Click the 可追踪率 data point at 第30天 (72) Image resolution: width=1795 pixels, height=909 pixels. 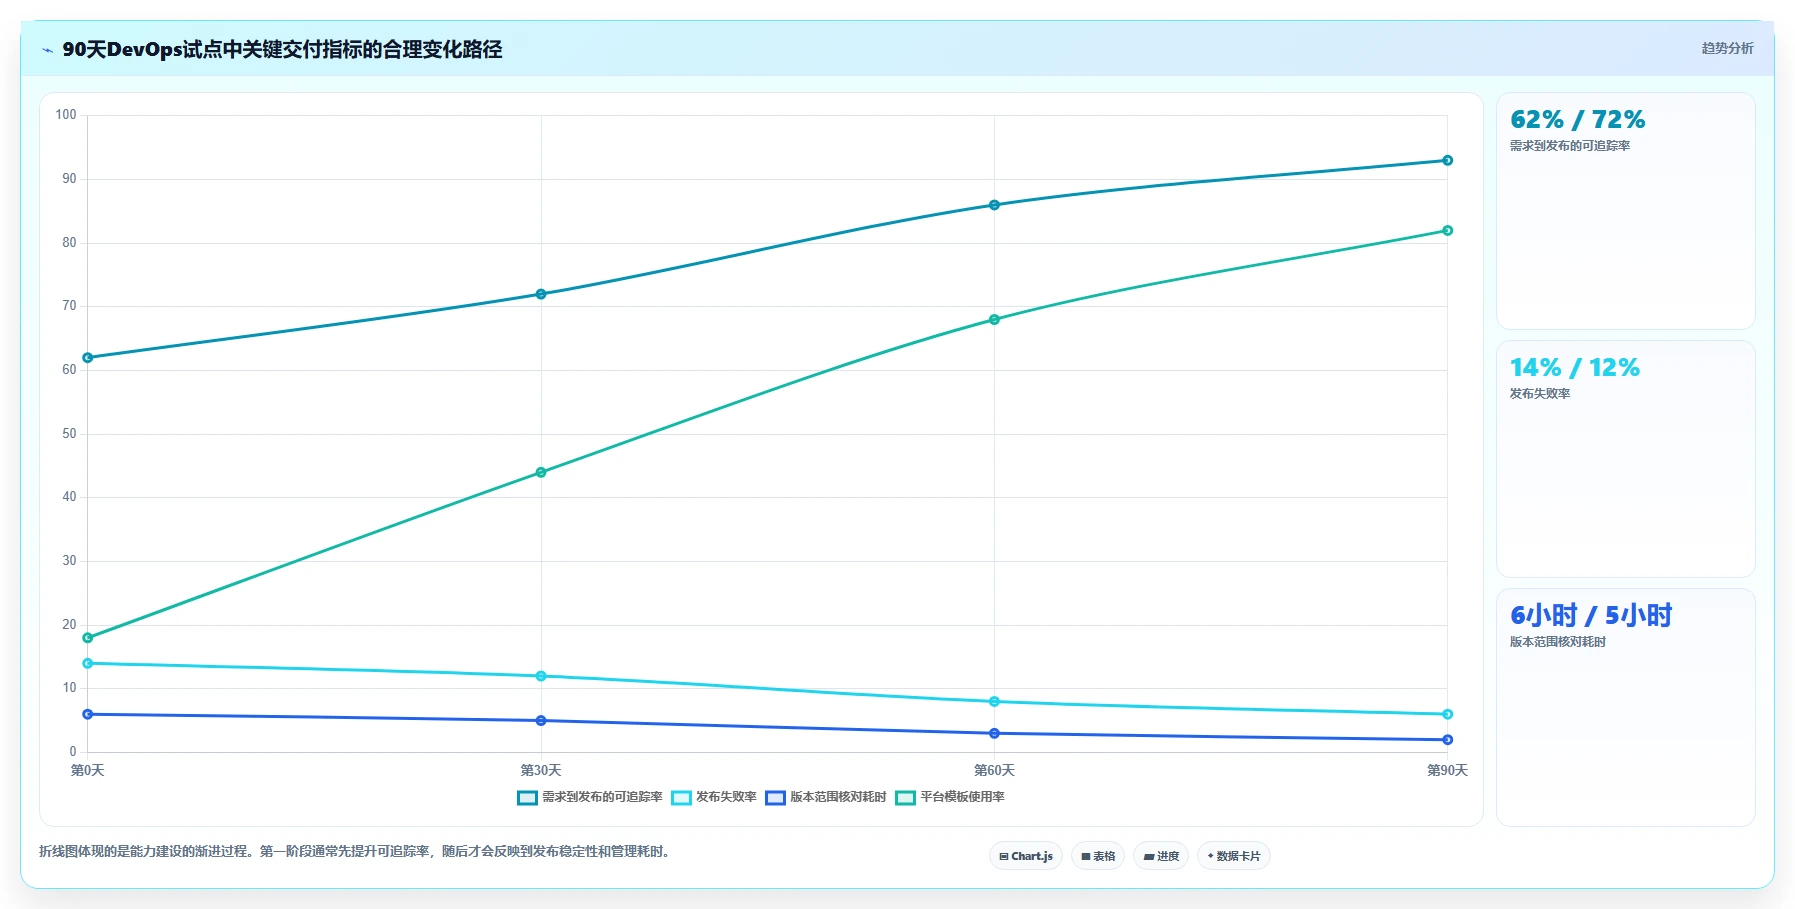tap(541, 294)
